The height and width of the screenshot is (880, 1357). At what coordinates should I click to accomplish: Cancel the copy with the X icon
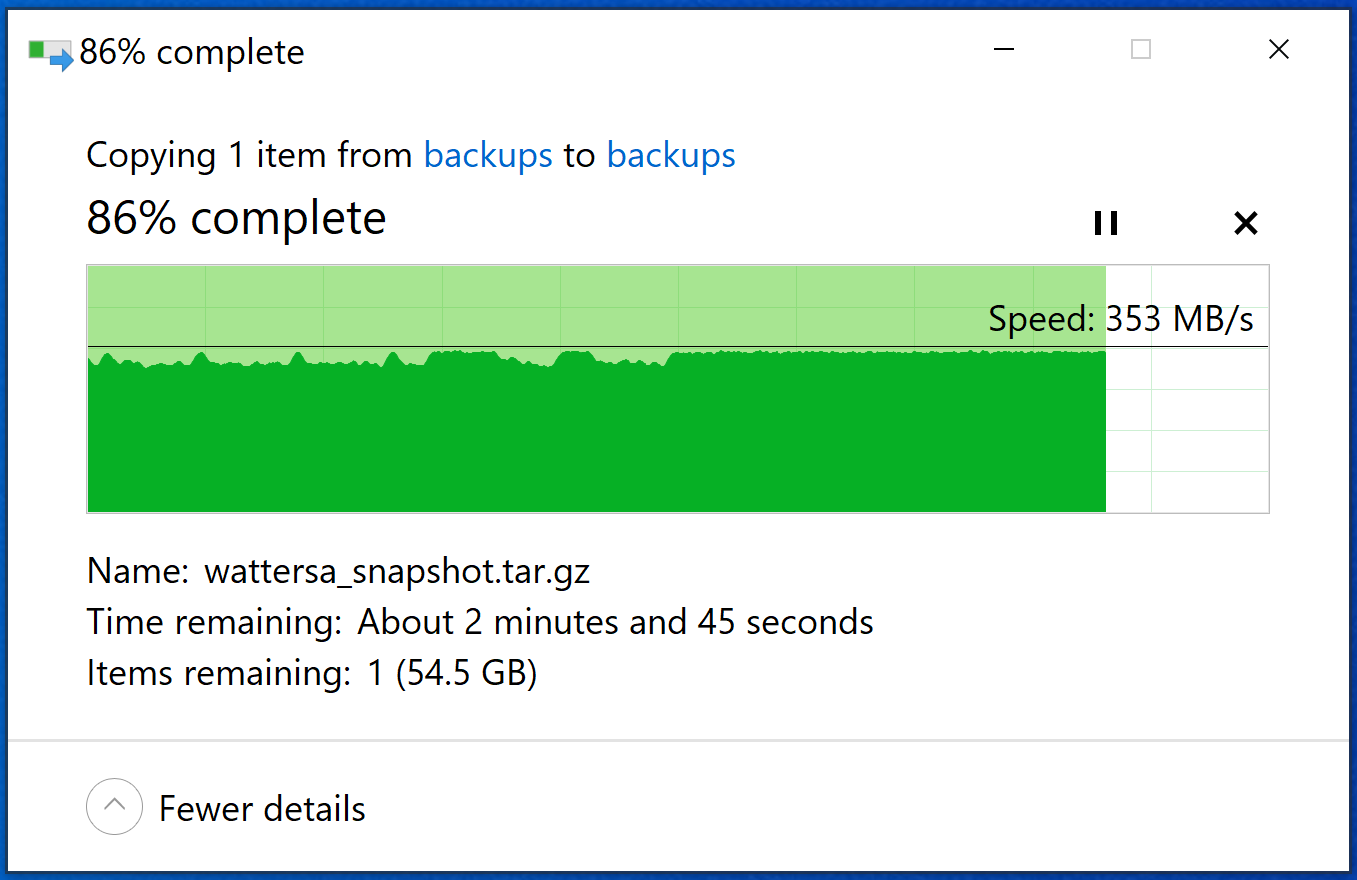1245,223
